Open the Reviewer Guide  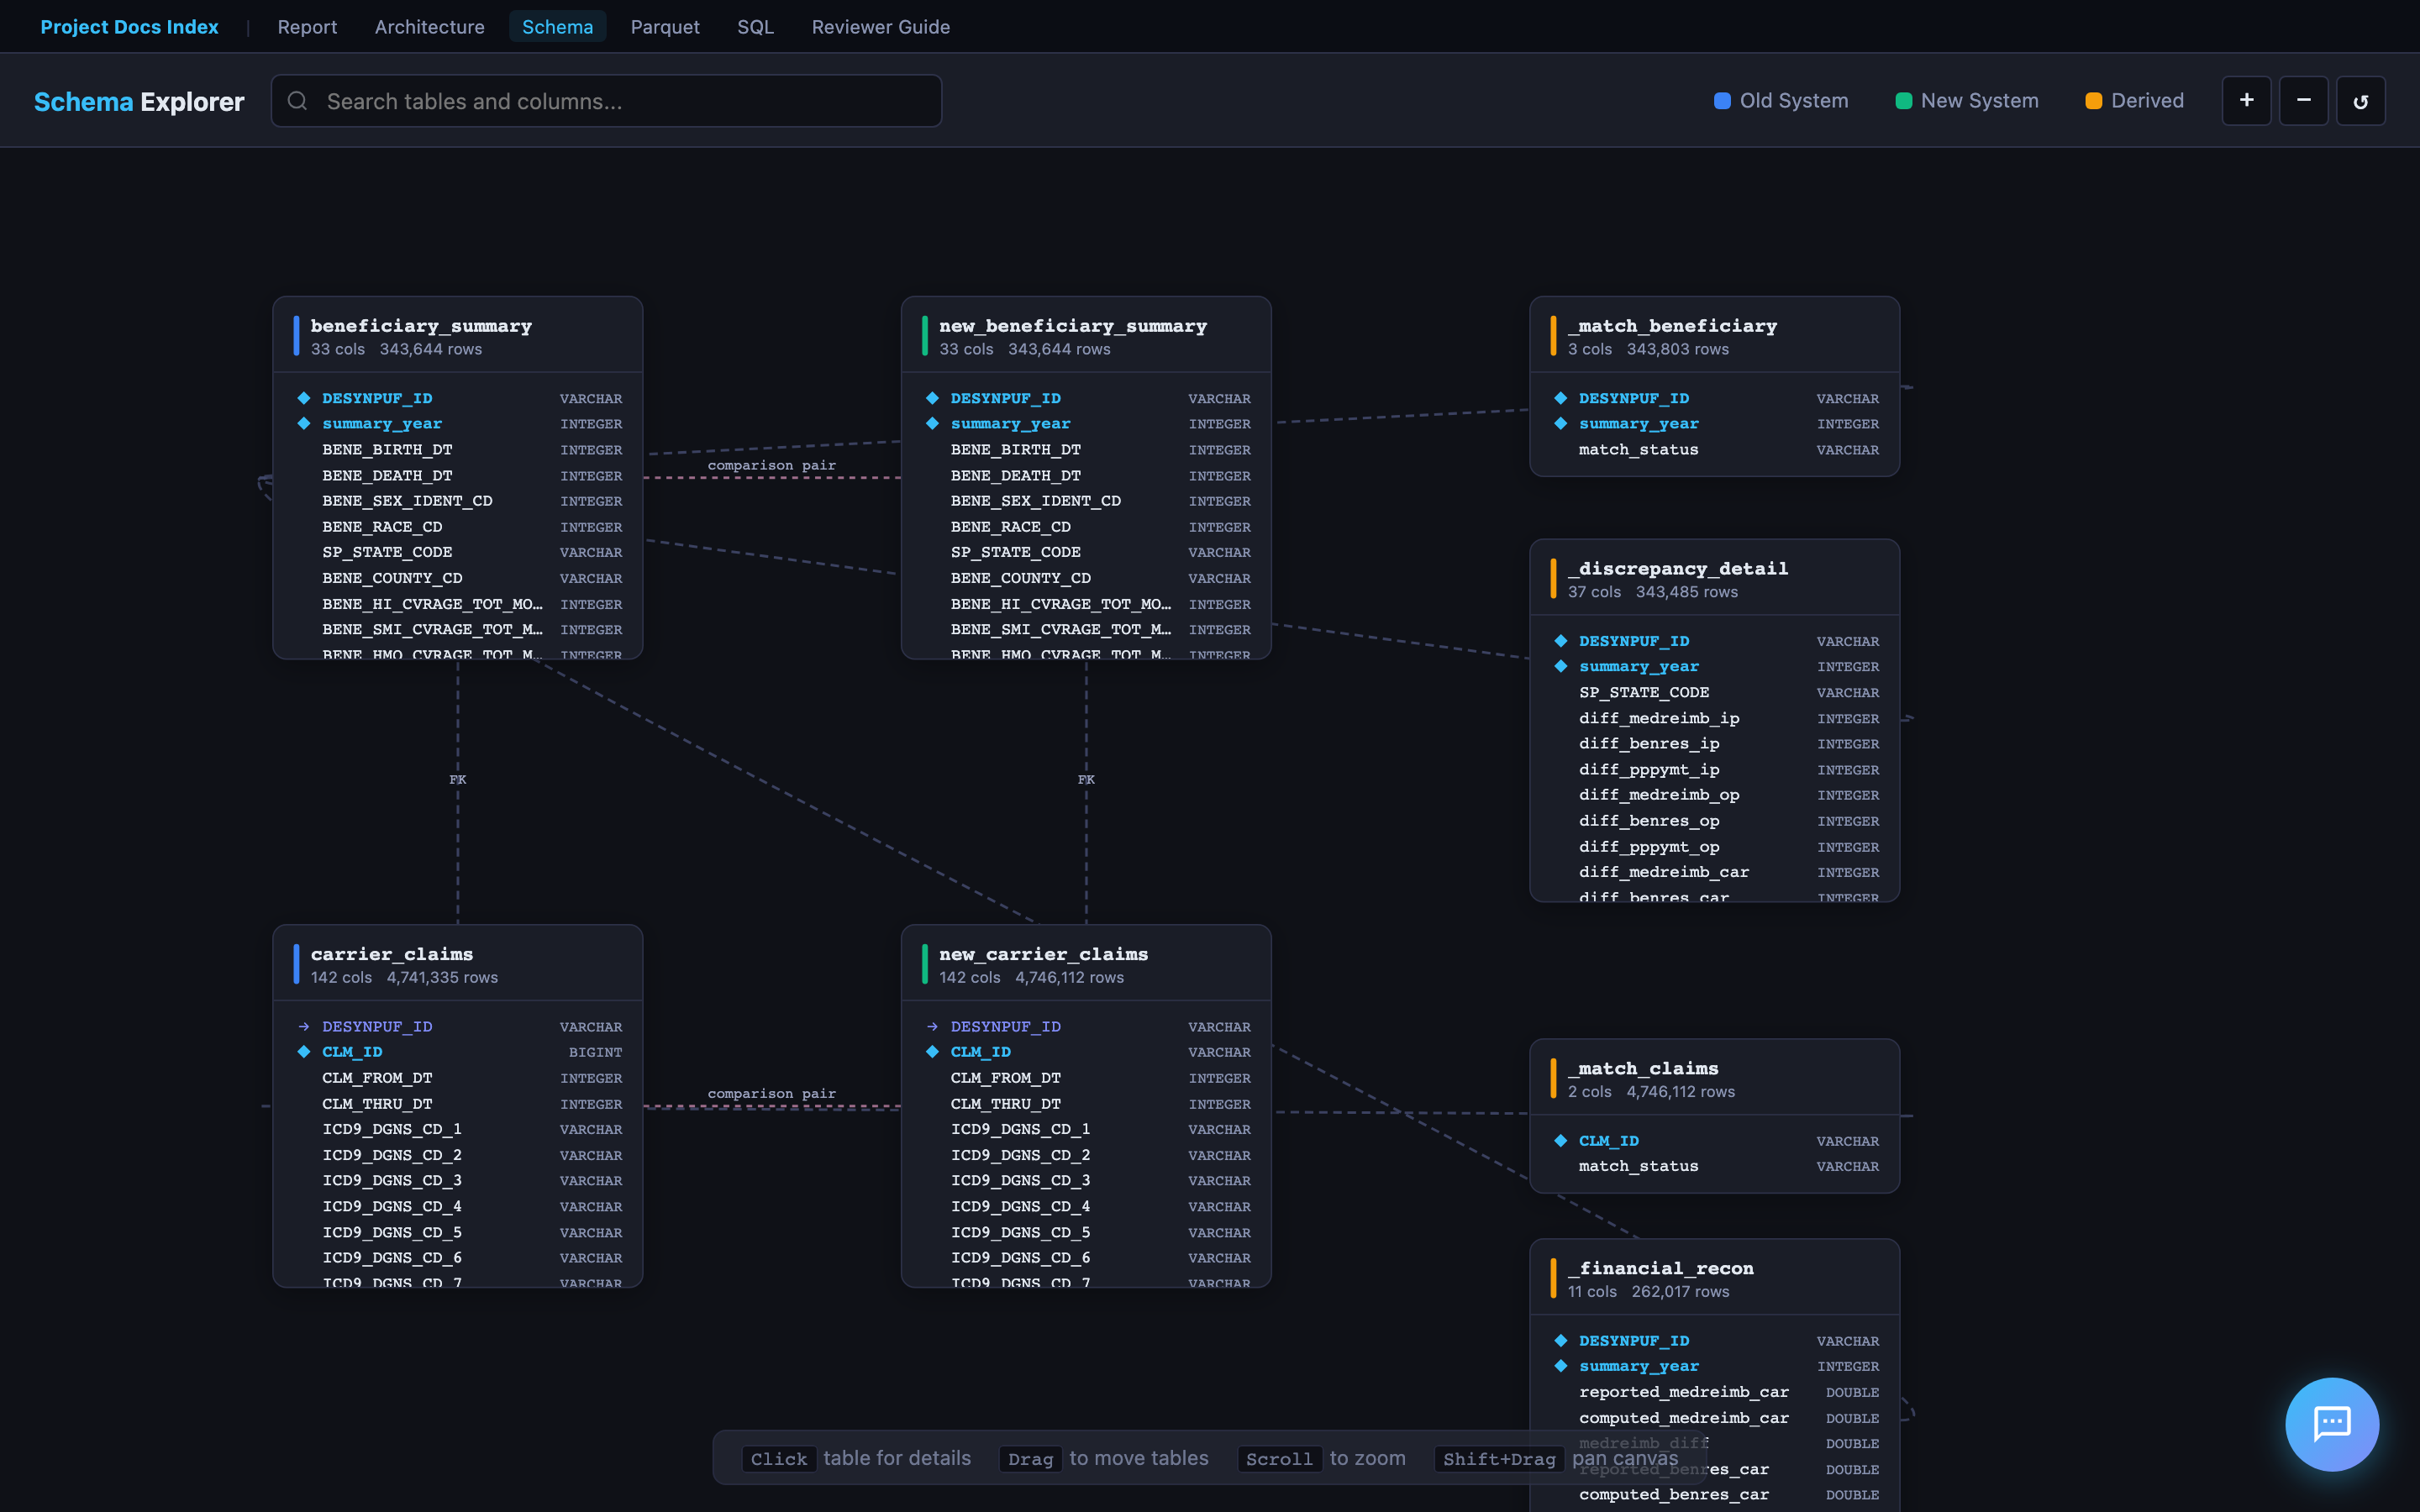click(880, 27)
